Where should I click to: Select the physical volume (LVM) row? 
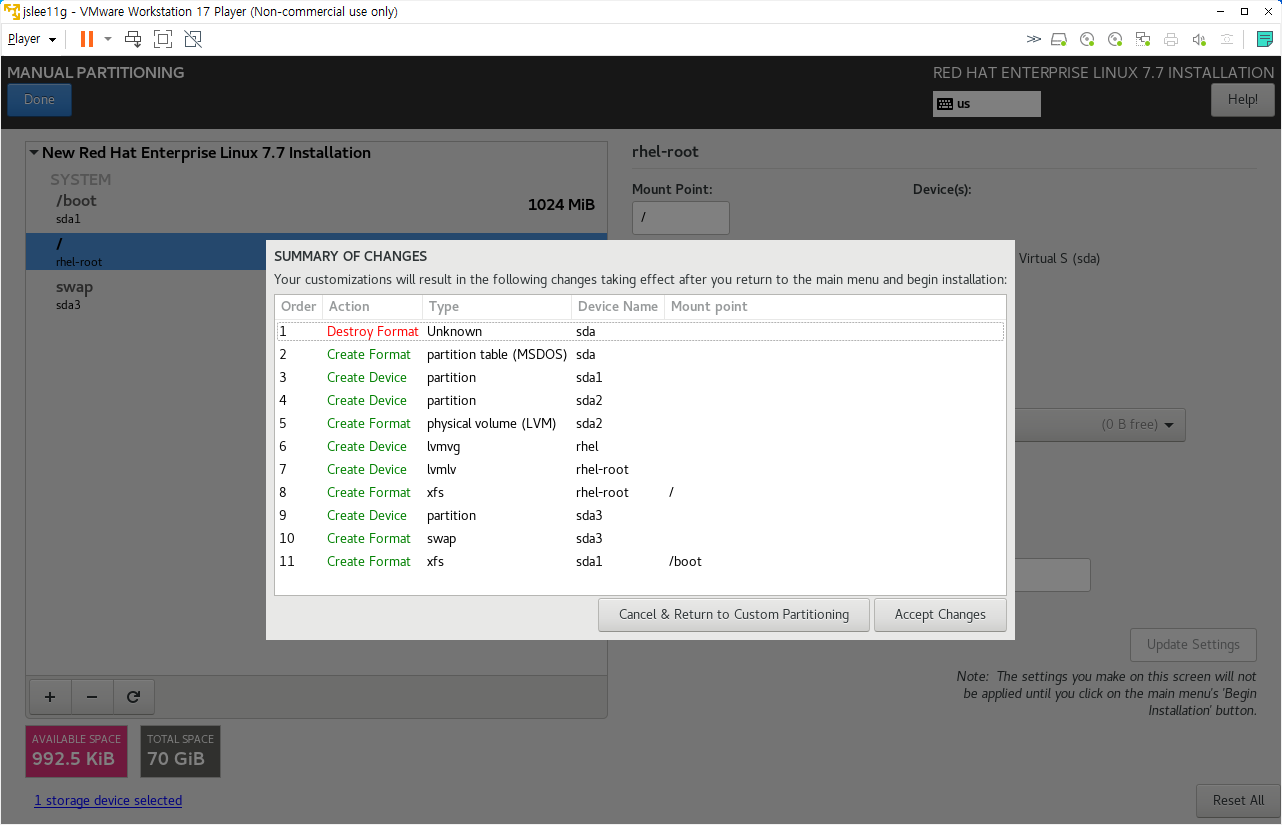click(x=640, y=423)
